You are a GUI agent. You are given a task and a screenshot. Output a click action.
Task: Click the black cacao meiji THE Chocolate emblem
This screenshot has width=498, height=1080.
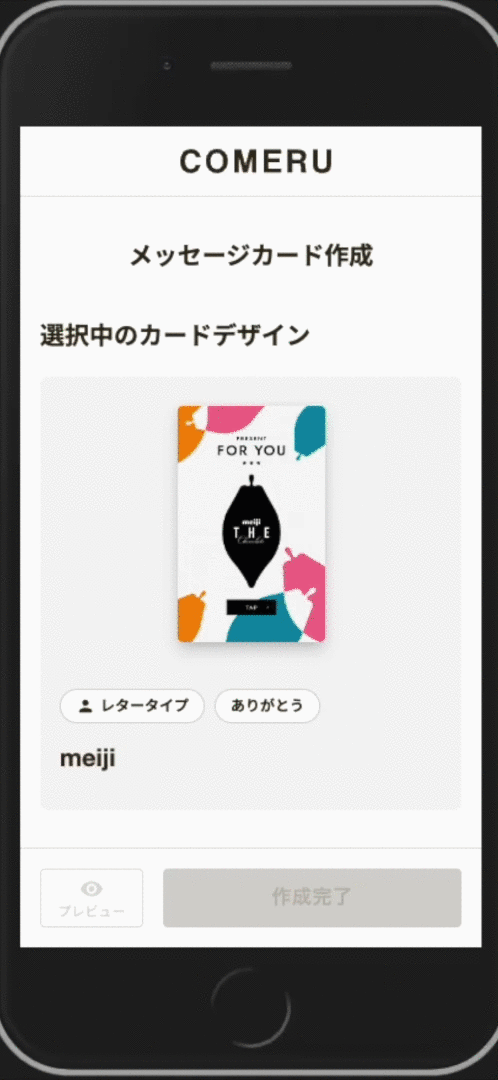[251, 532]
